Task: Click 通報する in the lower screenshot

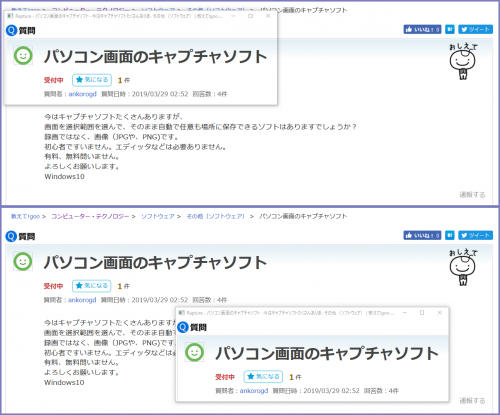Action: [472, 401]
